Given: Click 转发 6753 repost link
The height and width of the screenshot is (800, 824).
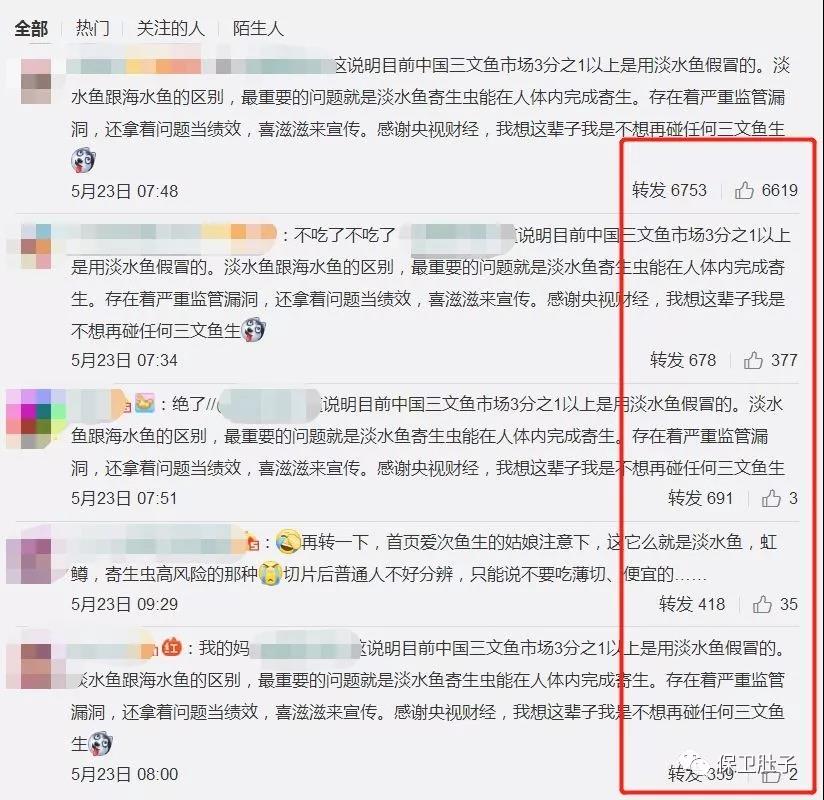Looking at the screenshot, I should [670, 190].
